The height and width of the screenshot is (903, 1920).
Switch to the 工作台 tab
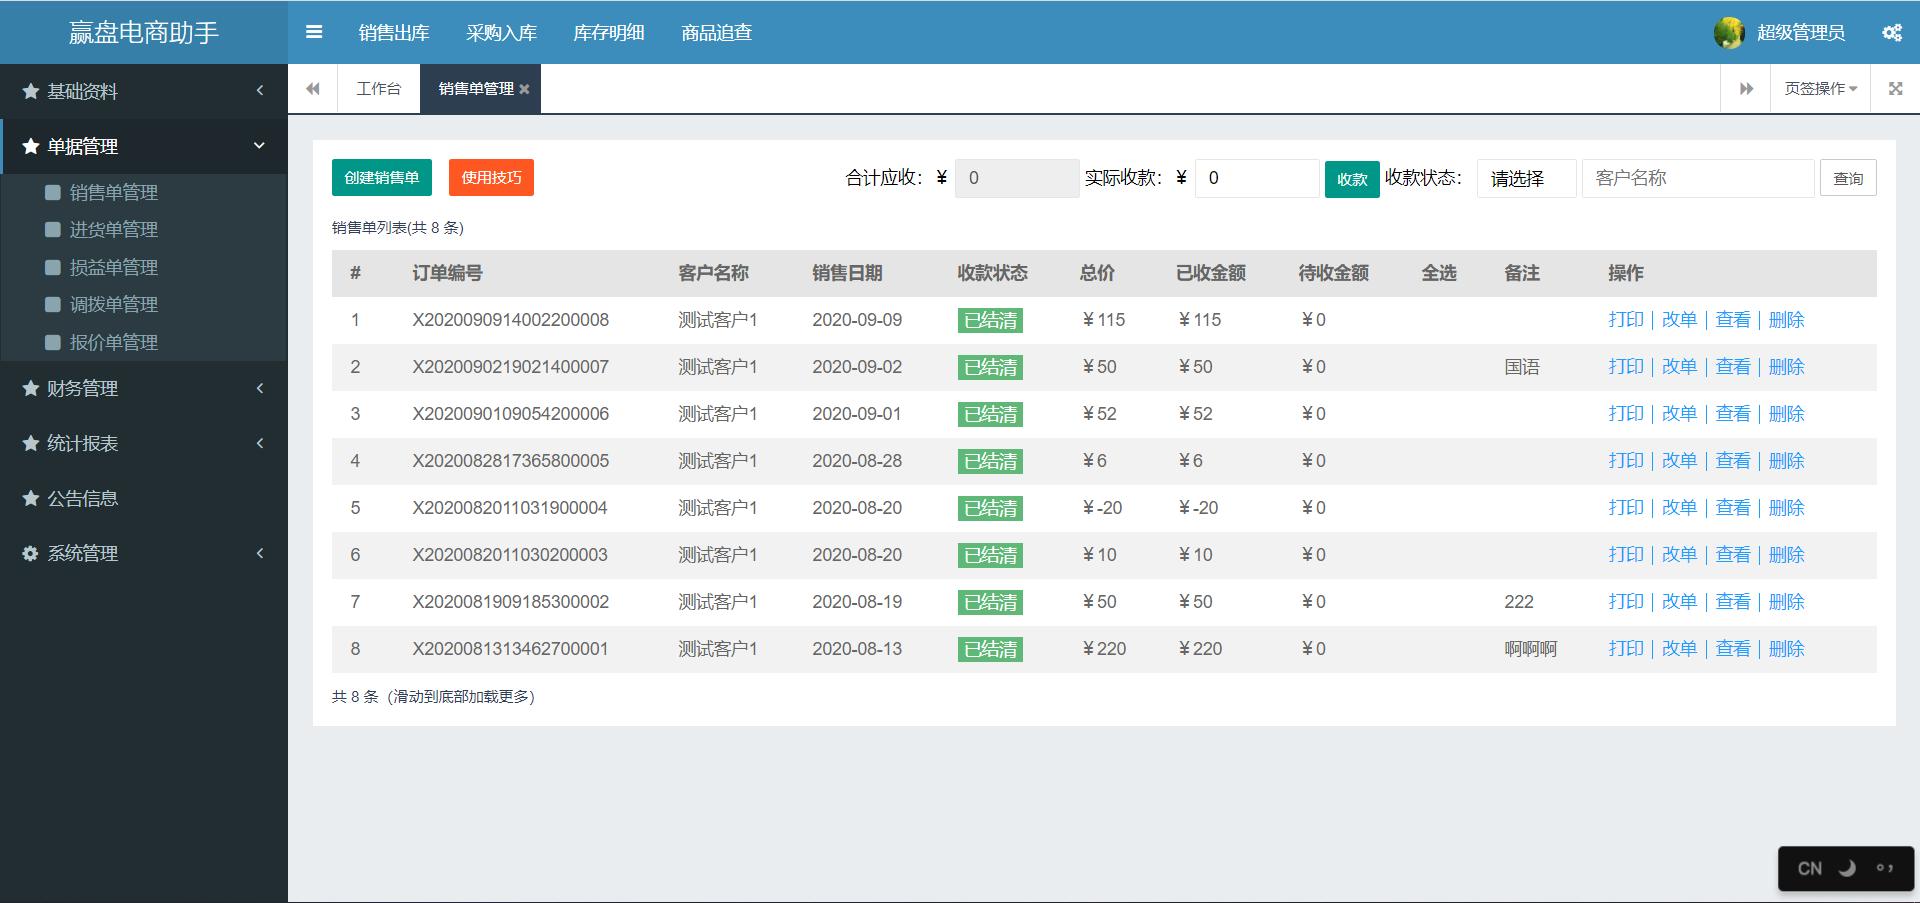point(378,89)
